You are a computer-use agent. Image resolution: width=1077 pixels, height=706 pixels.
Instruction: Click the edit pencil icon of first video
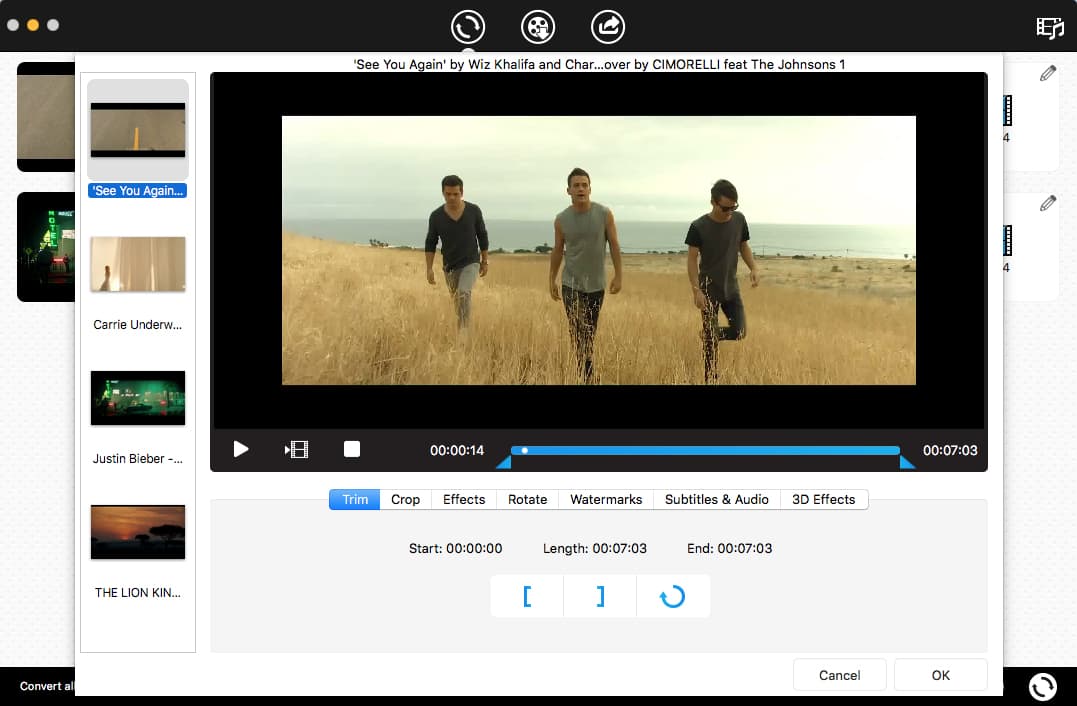1047,73
